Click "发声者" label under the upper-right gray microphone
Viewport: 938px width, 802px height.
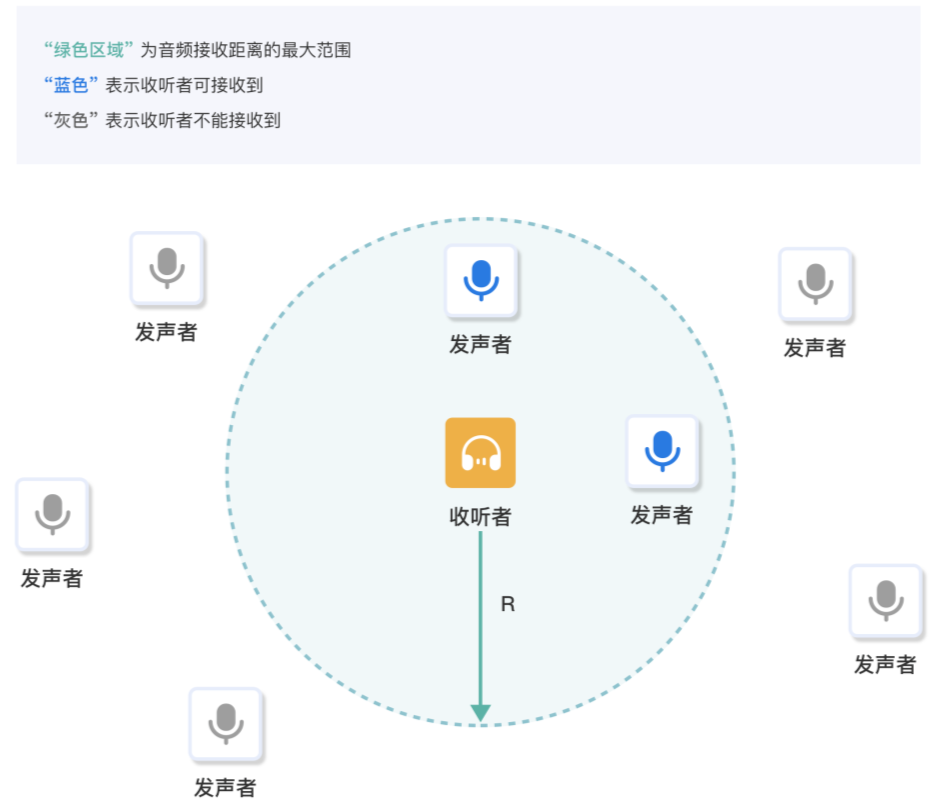[x=814, y=348]
